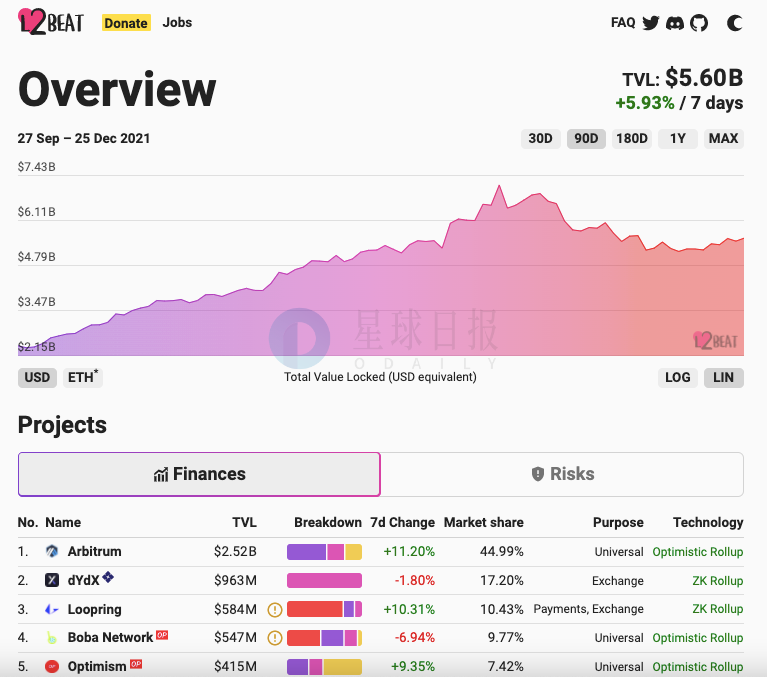
Task: Click the Optimism project logo
Action: 52,666
